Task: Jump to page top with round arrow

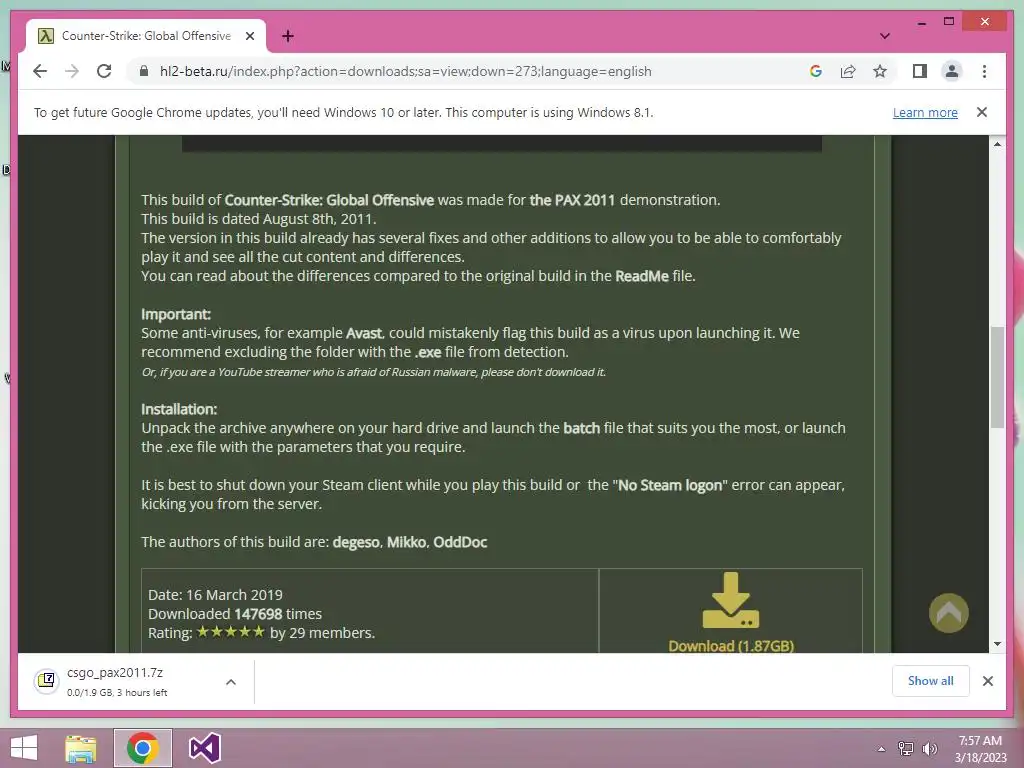Action: click(948, 613)
